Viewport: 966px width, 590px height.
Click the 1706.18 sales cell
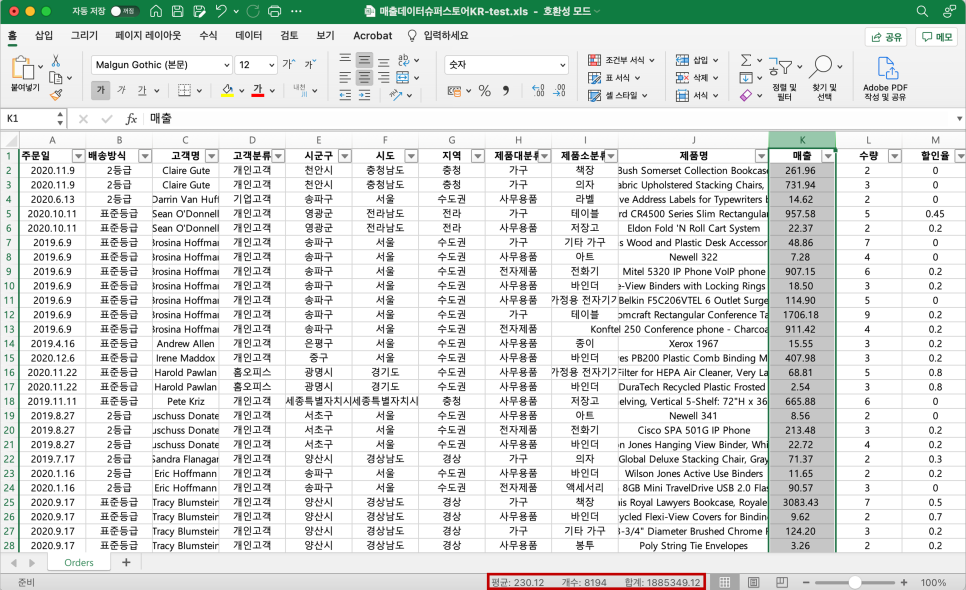(802, 315)
